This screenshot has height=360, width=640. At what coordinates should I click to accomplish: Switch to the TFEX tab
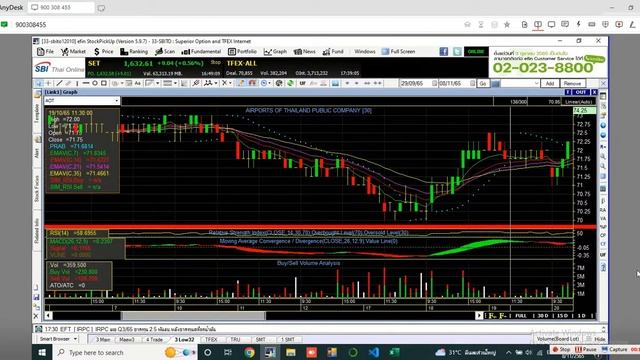coord(211,340)
